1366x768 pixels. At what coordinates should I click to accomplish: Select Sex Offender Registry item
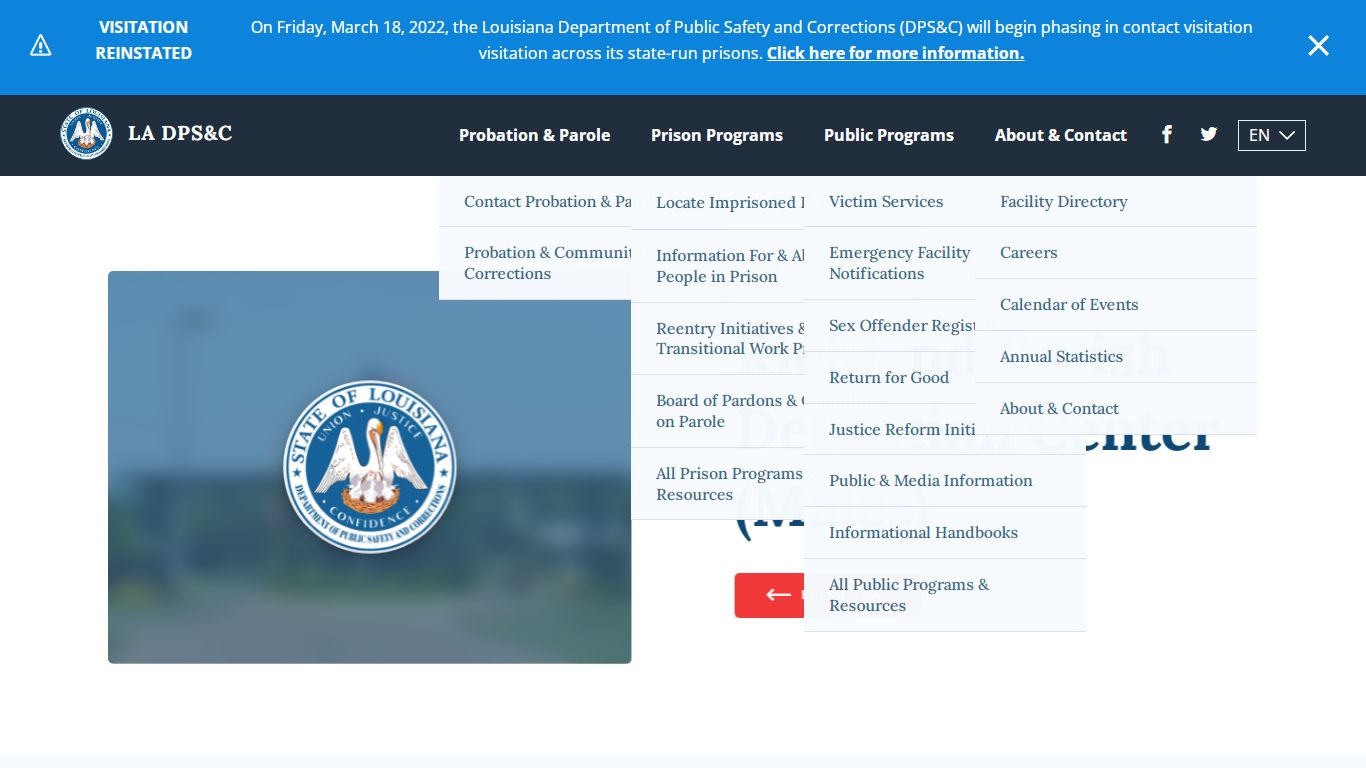coord(889,325)
